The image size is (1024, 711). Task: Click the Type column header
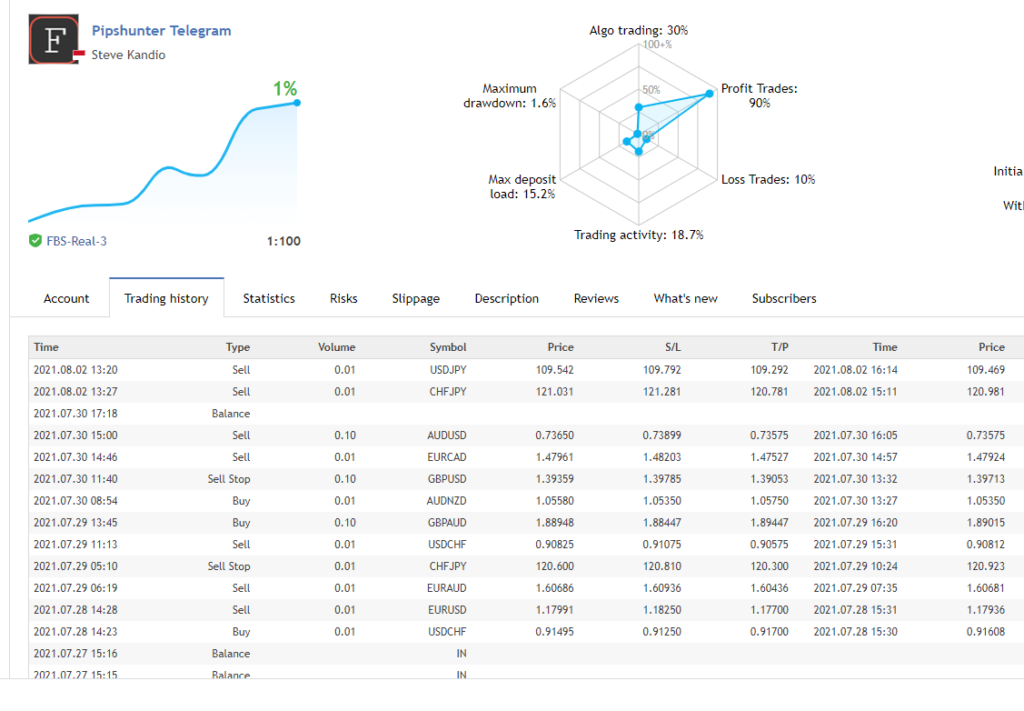pos(238,347)
